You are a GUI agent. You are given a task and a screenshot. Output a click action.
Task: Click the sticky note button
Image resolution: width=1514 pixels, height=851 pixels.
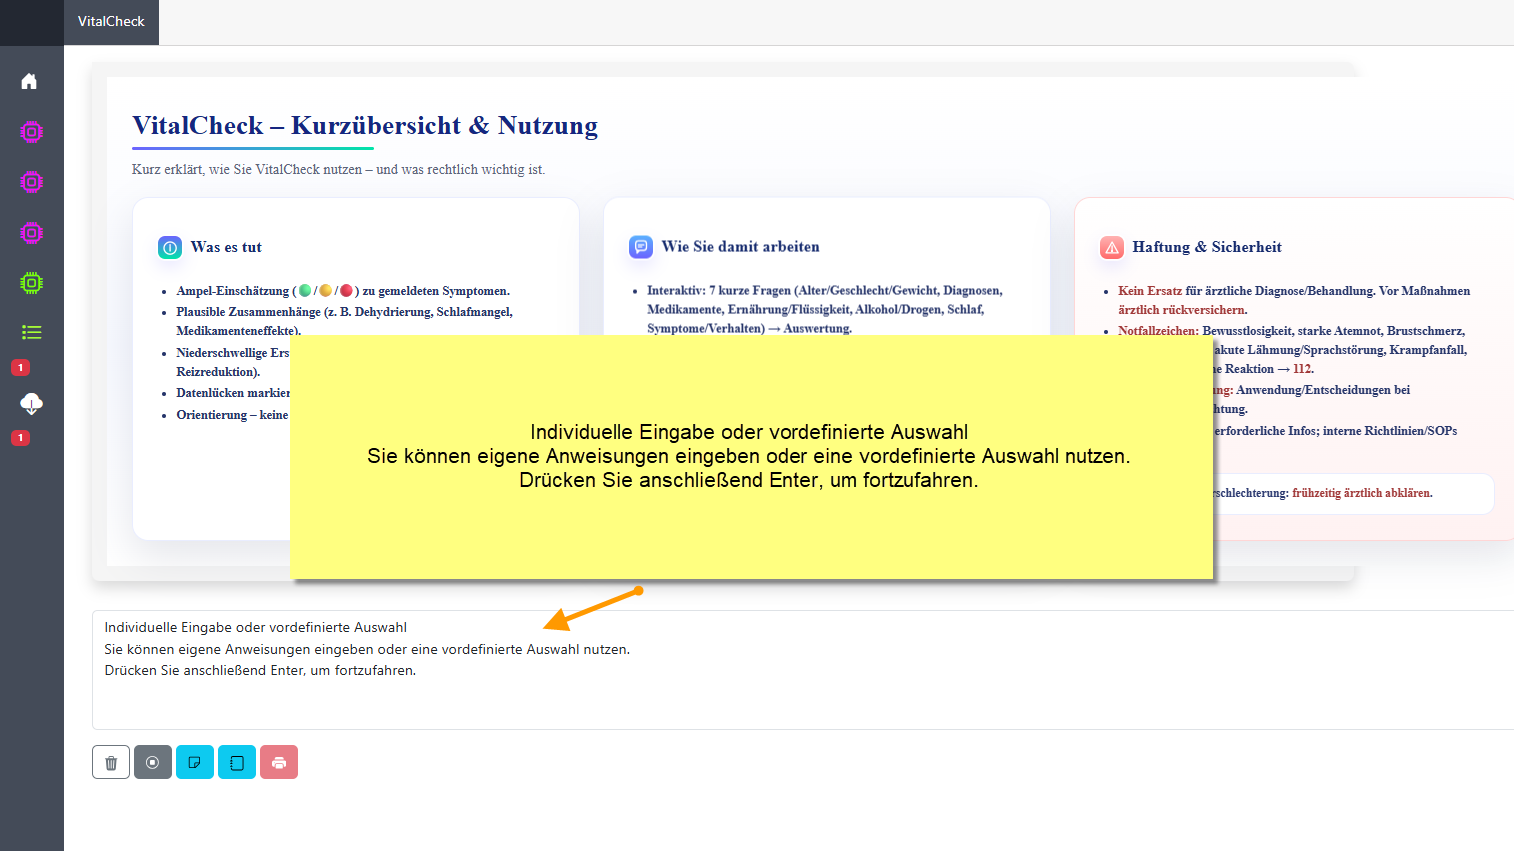[195, 762]
